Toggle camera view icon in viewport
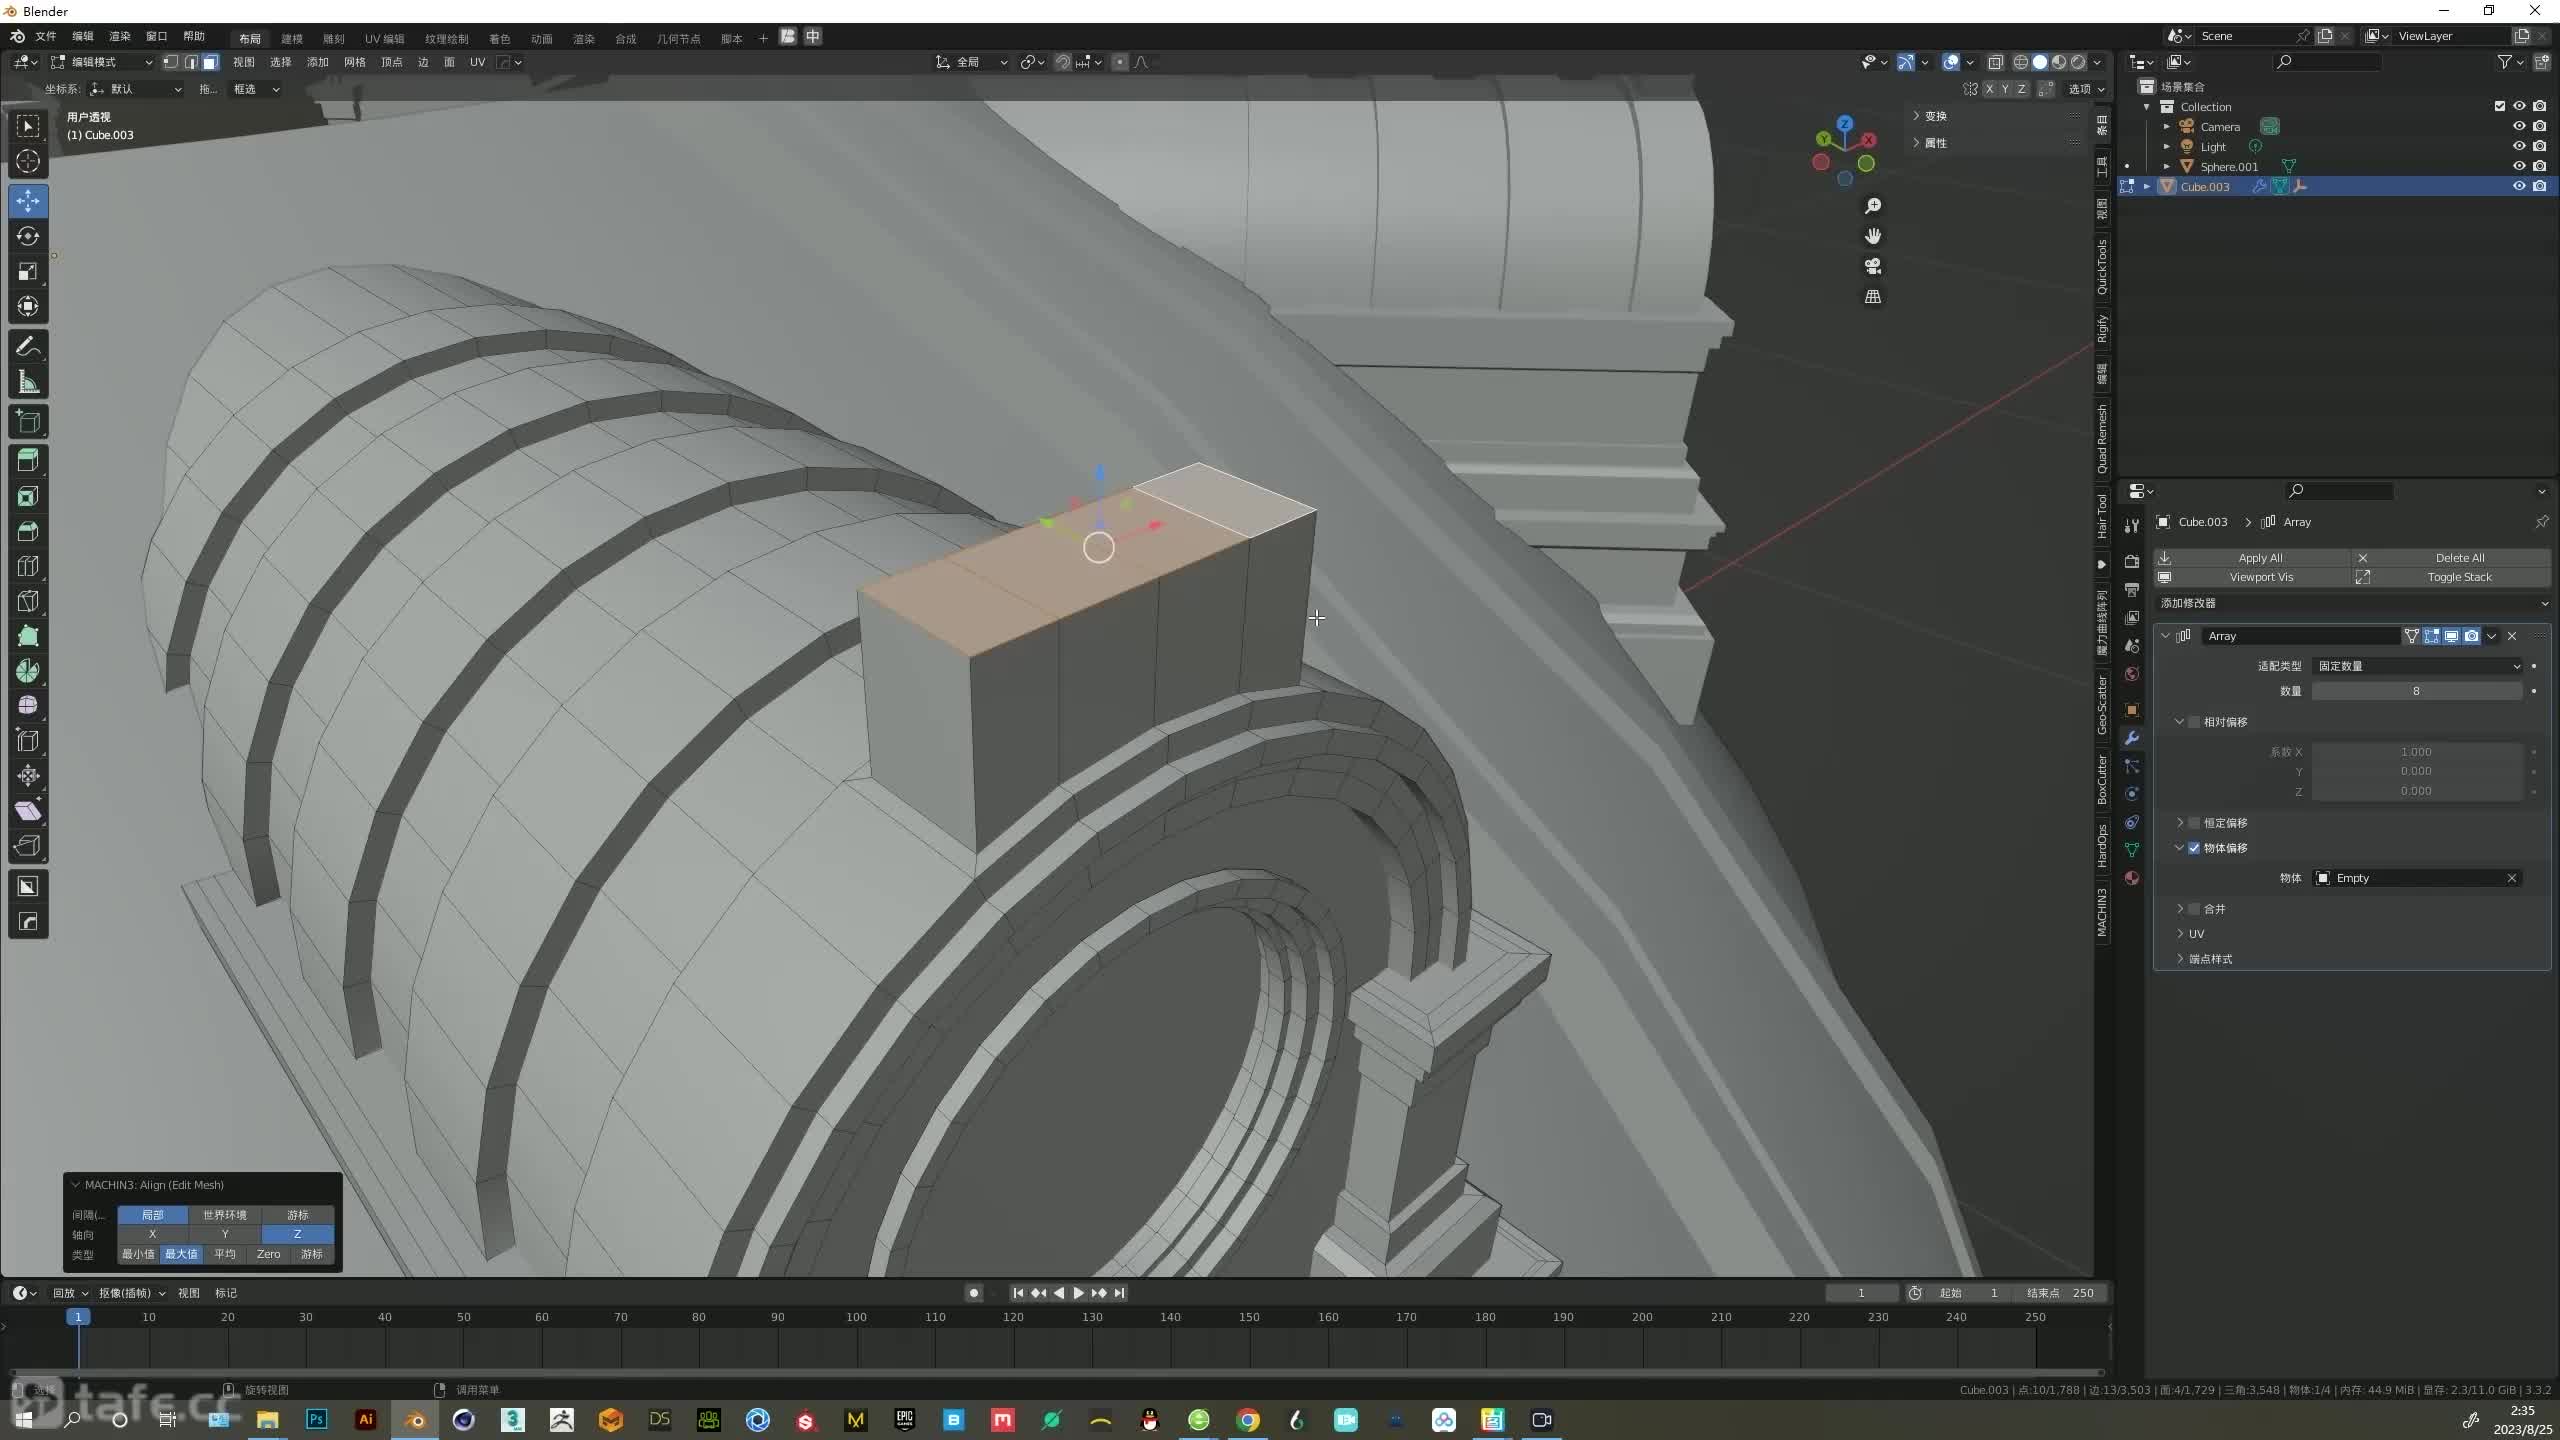The height and width of the screenshot is (1440, 2560). (x=1873, y=266)
